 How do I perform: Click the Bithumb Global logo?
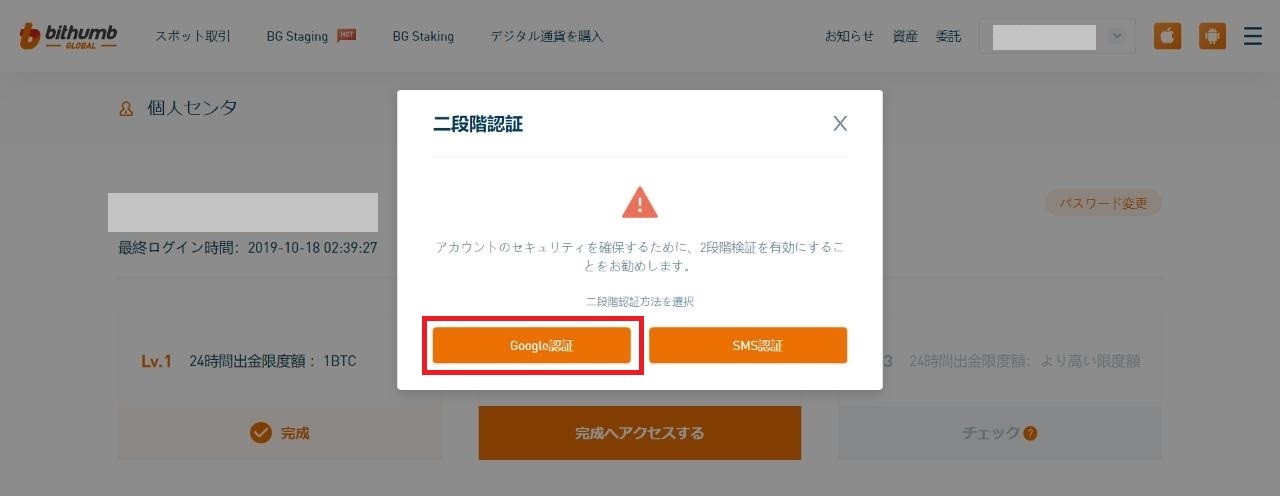[68, 37]
